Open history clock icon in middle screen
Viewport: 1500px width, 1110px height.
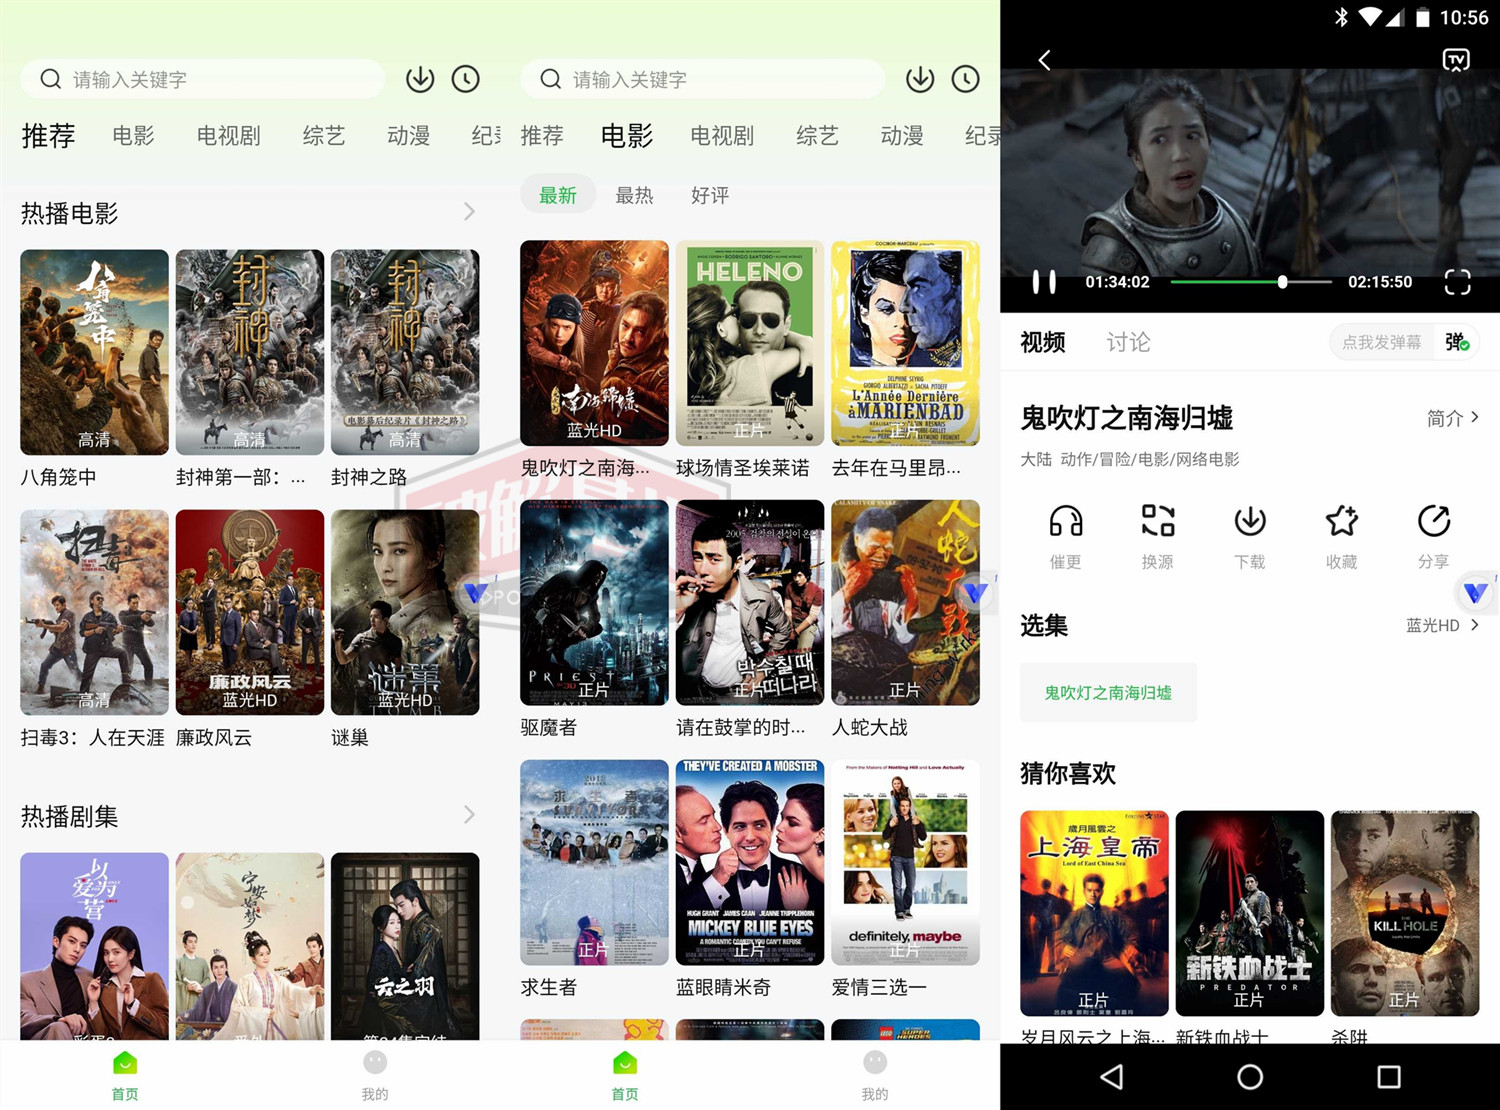click(x=966, y=79)
